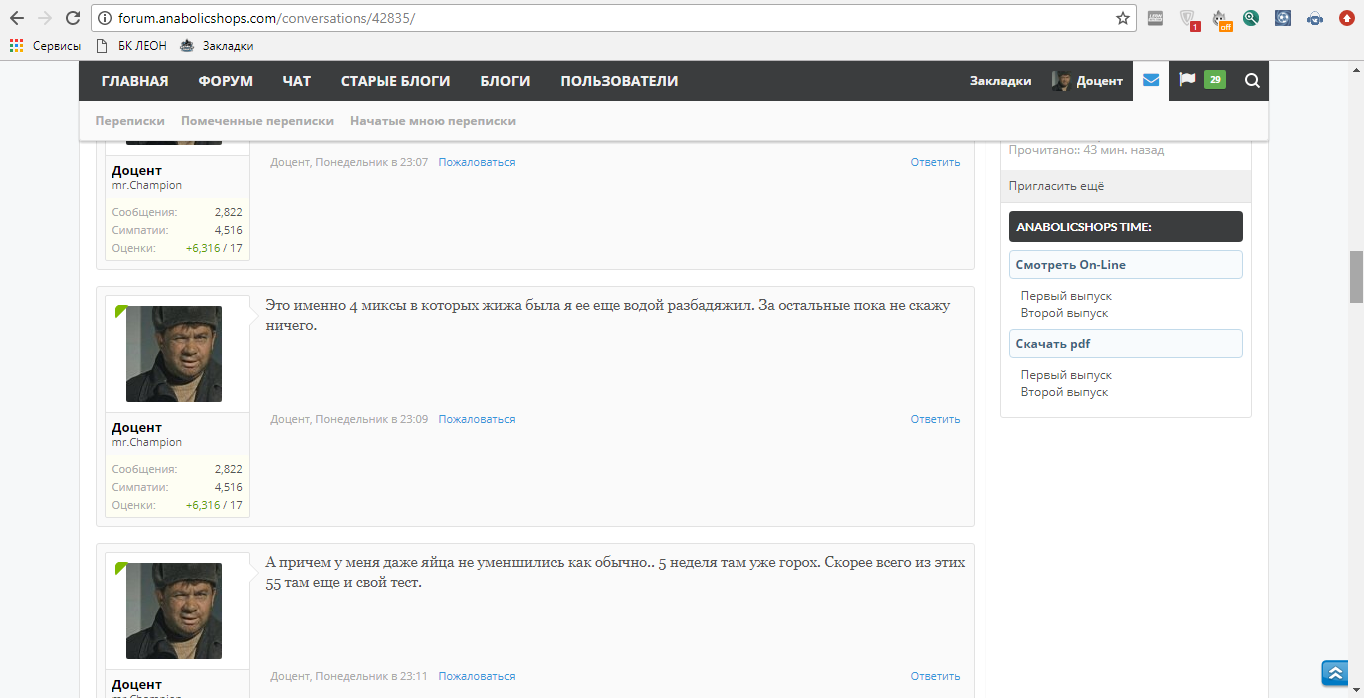Viewport: 1364px width, 698px height.
Task: Open the green magnifier extension icon
Action: click(1251, 18)
